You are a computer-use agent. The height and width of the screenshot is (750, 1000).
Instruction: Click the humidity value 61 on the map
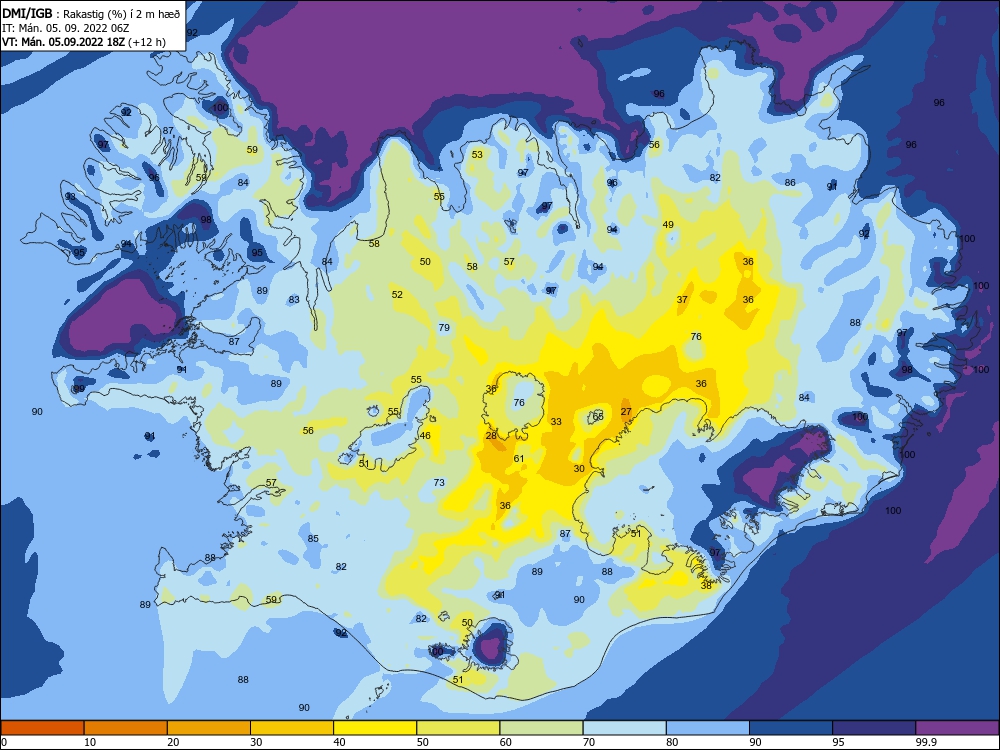pos(519,459)
